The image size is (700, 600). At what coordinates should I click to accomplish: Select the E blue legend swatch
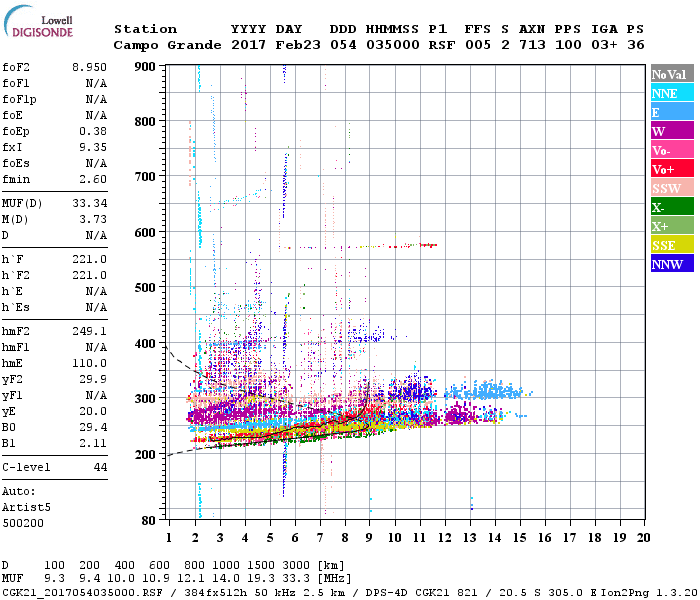tap(672, 112)
